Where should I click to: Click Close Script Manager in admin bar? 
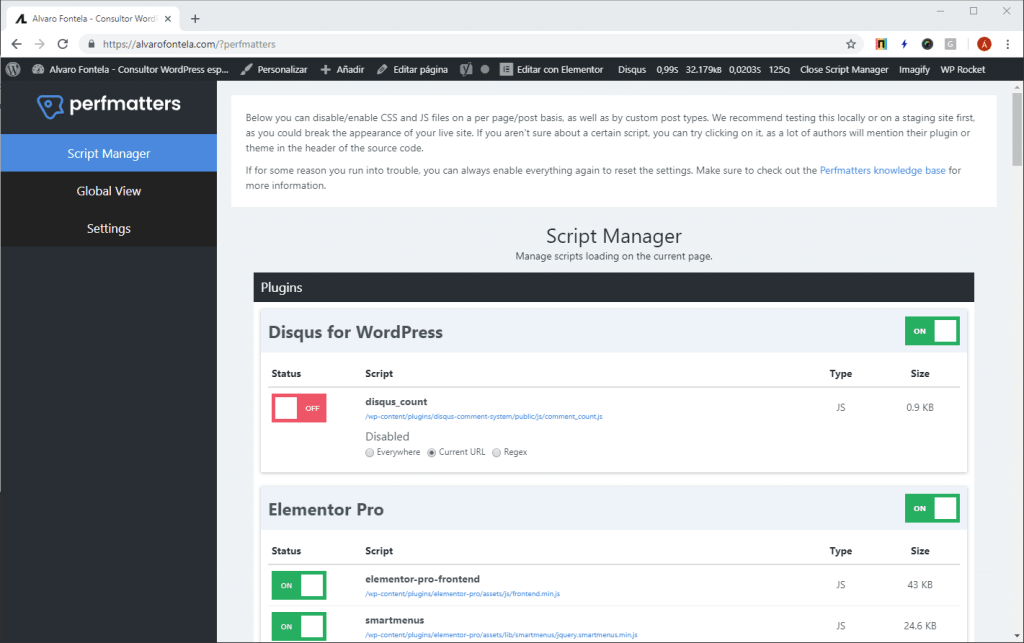(844, 69)
